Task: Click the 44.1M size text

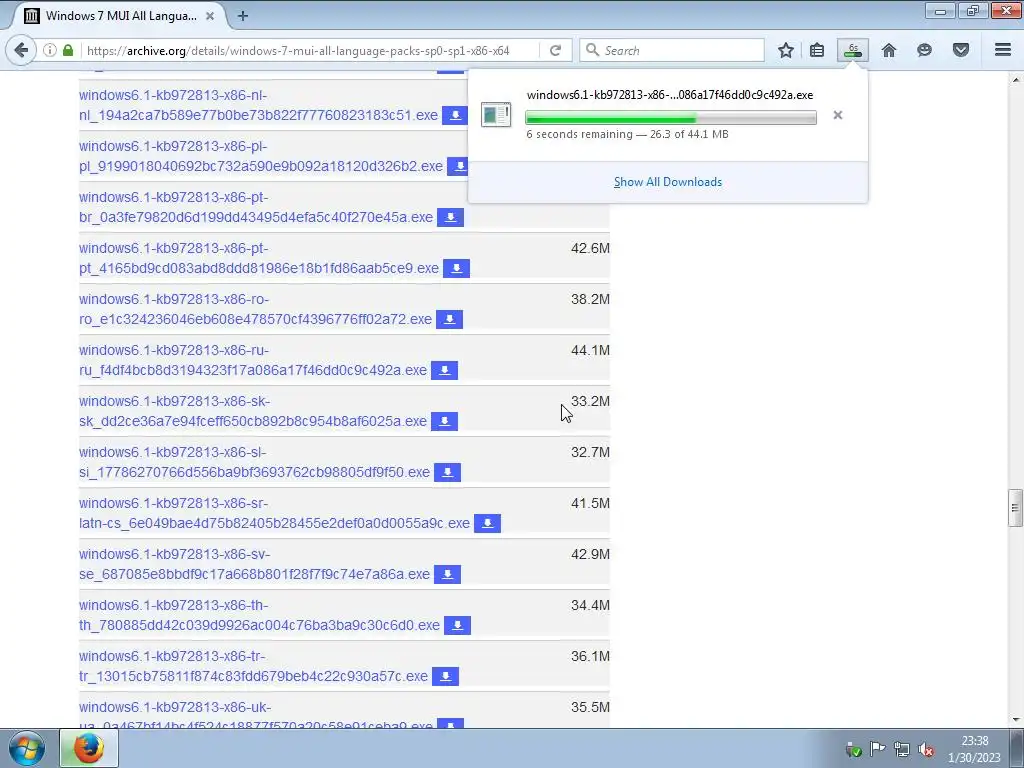Action: [590, 350]
